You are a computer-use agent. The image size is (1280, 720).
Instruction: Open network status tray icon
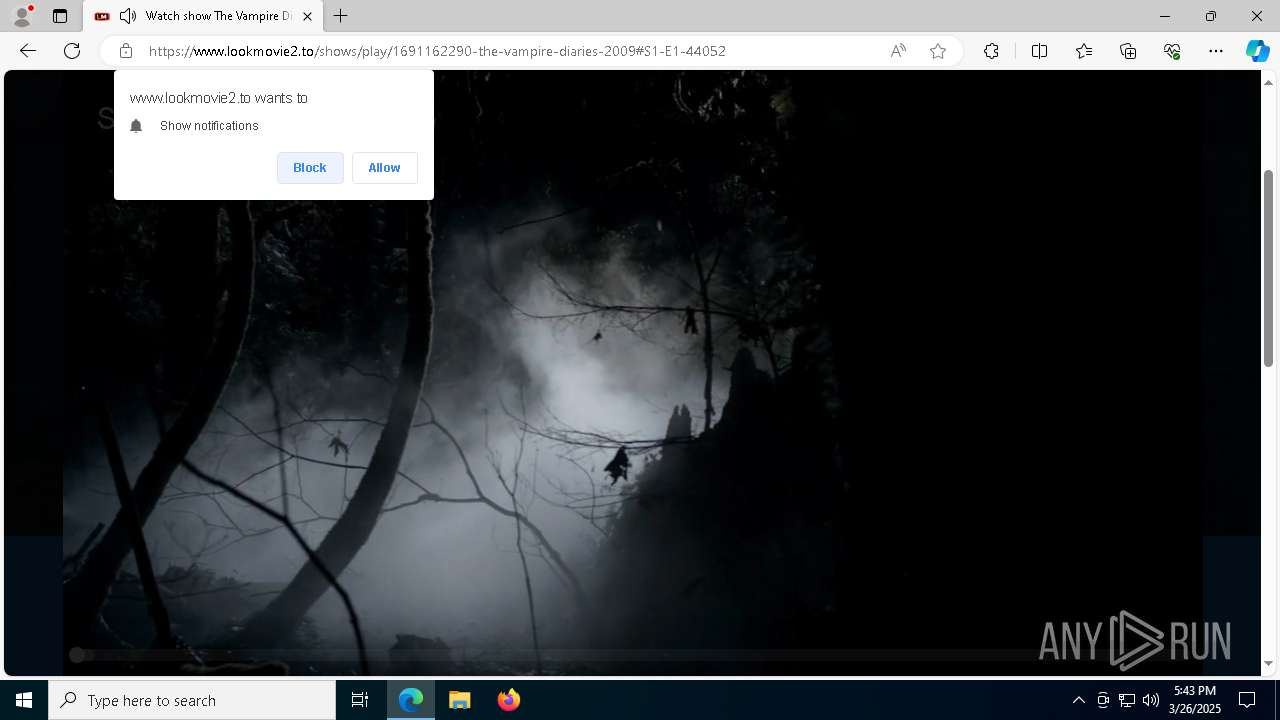click(x=1127, y=700)
